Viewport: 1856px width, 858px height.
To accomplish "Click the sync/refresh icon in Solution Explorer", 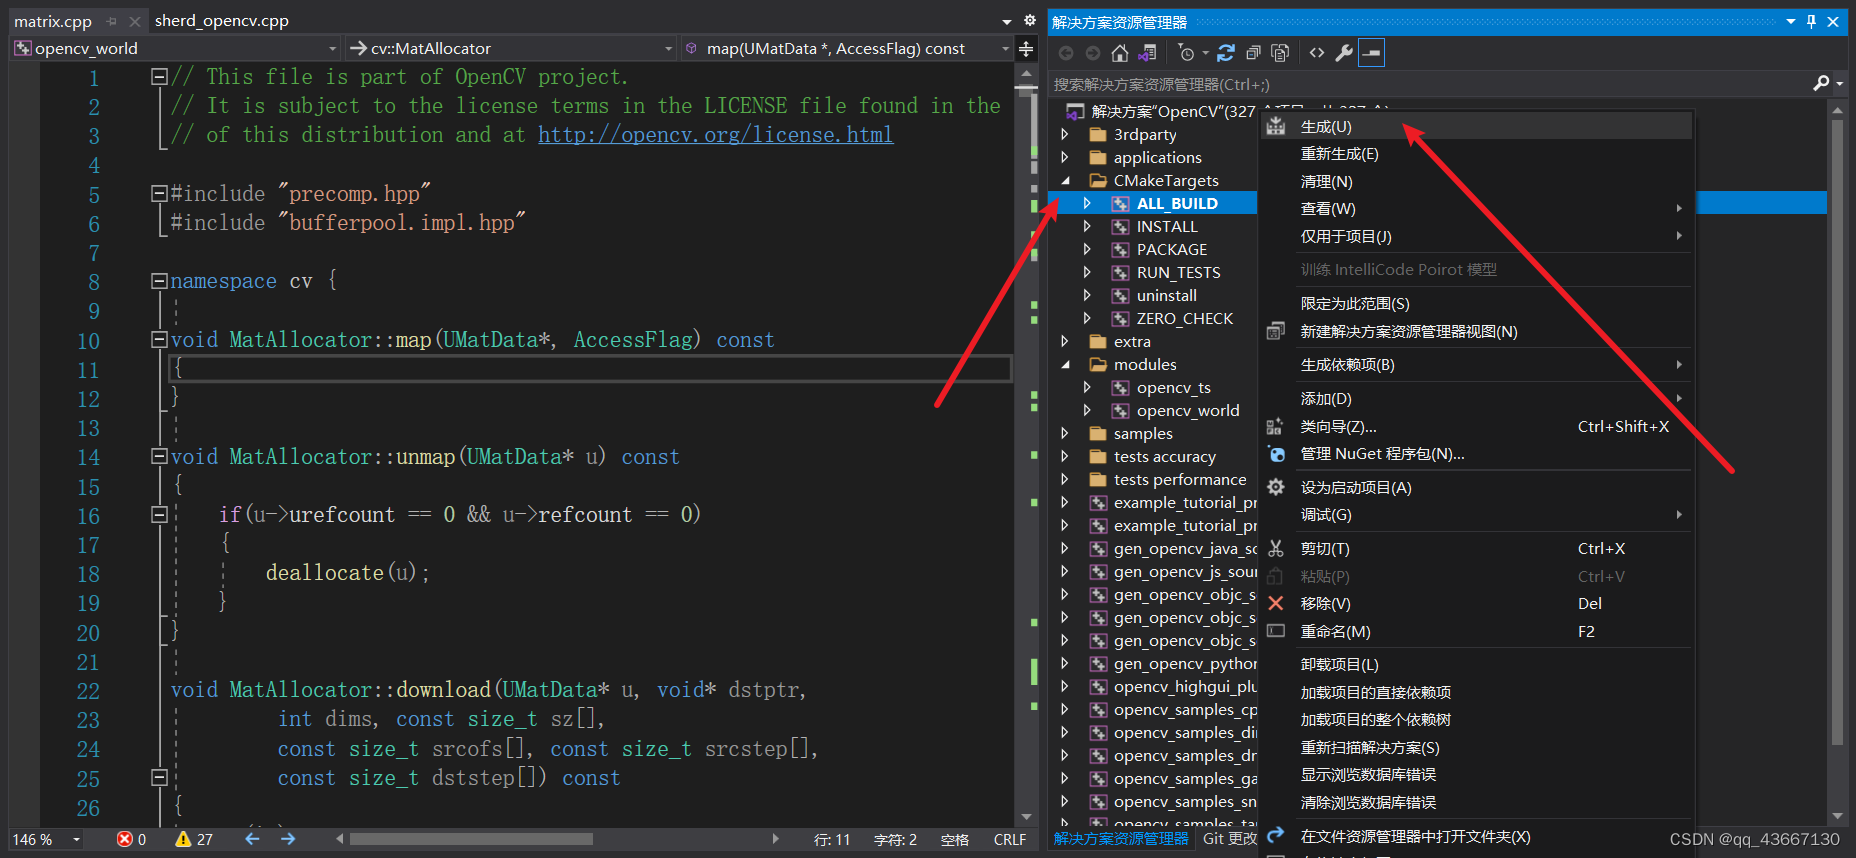I will click(1226, 53).
